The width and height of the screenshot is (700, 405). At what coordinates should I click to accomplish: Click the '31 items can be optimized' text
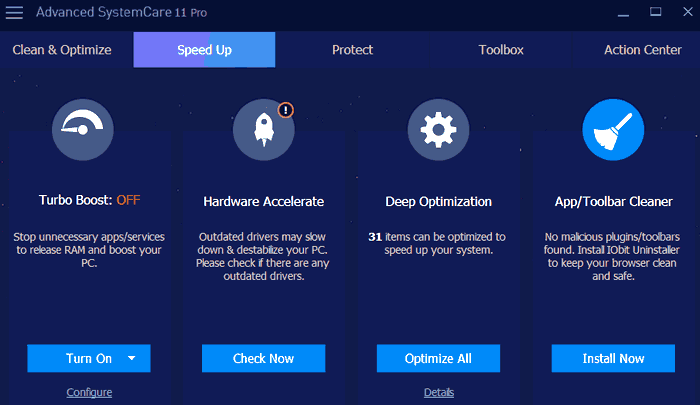click(x=437, y=243)
